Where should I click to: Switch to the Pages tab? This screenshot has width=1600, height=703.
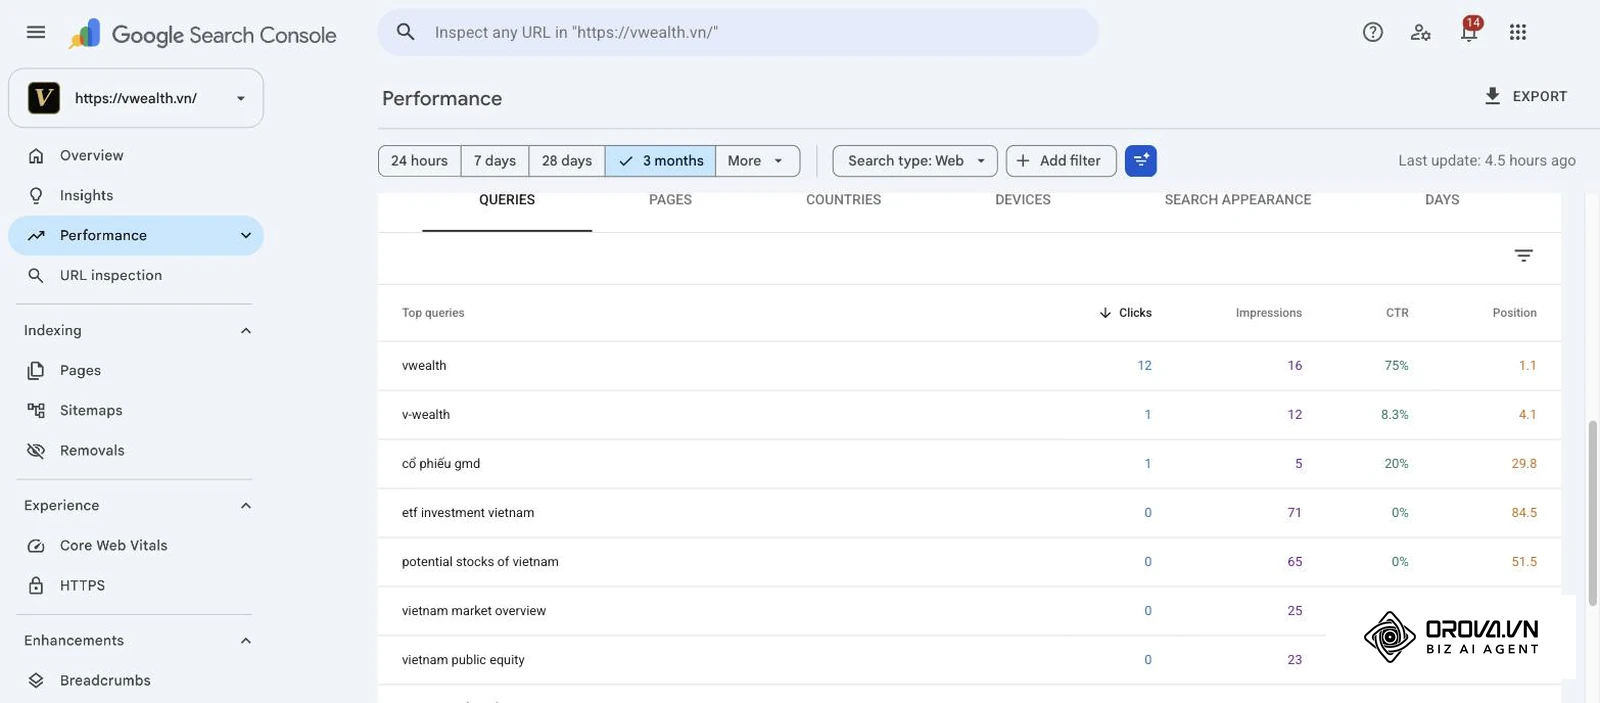click(670, 200)
